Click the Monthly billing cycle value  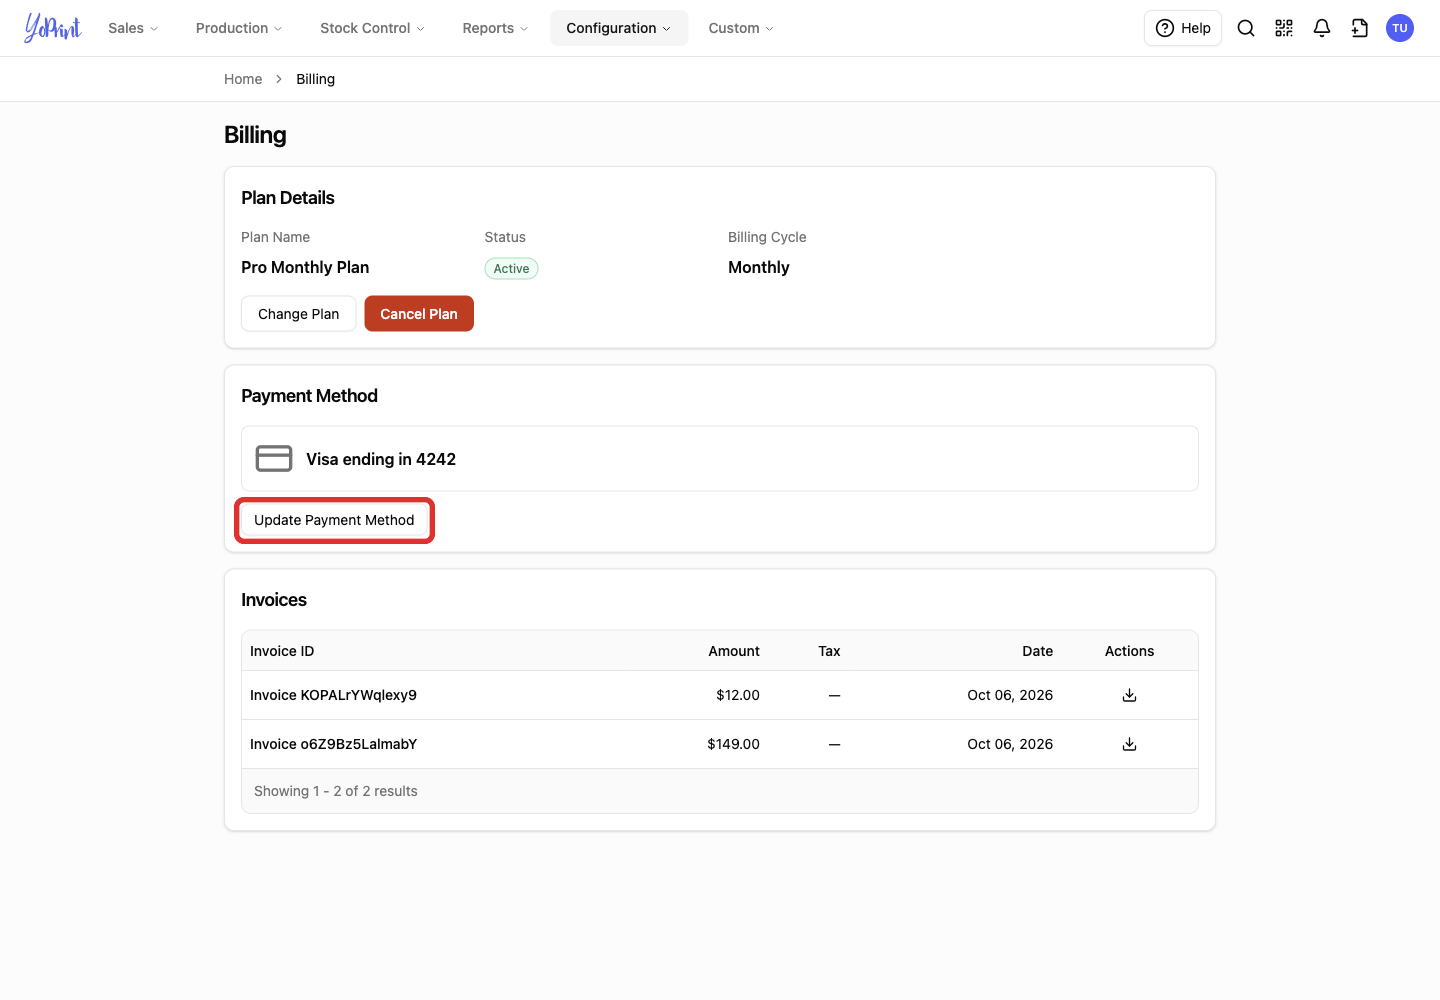click(759, 267)
